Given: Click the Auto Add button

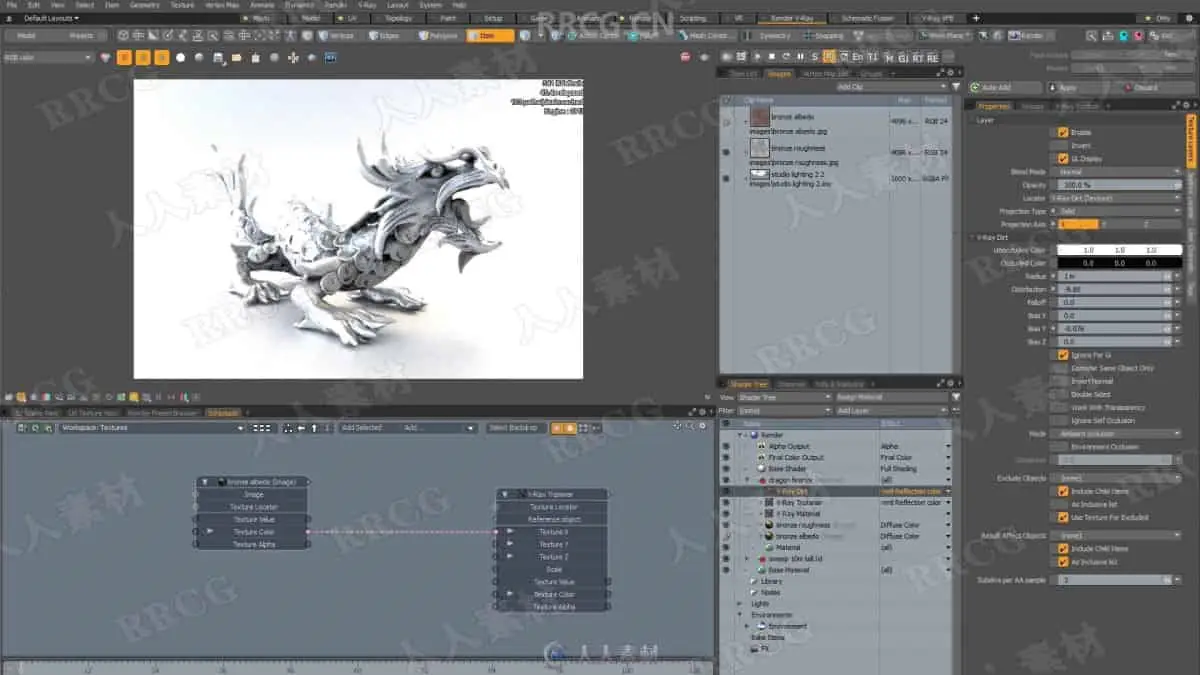Looking at the screenshot, I should (994, 88).
